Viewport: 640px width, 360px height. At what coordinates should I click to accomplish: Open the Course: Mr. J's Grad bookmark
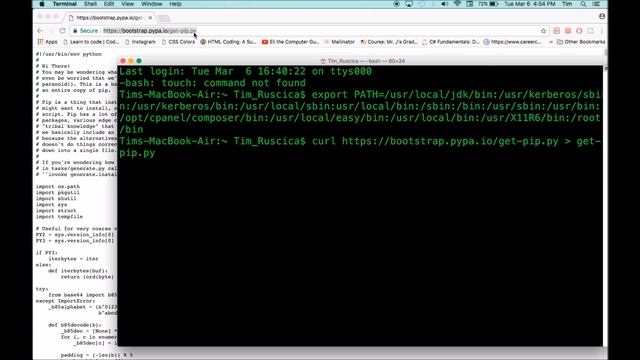point(389,42)
